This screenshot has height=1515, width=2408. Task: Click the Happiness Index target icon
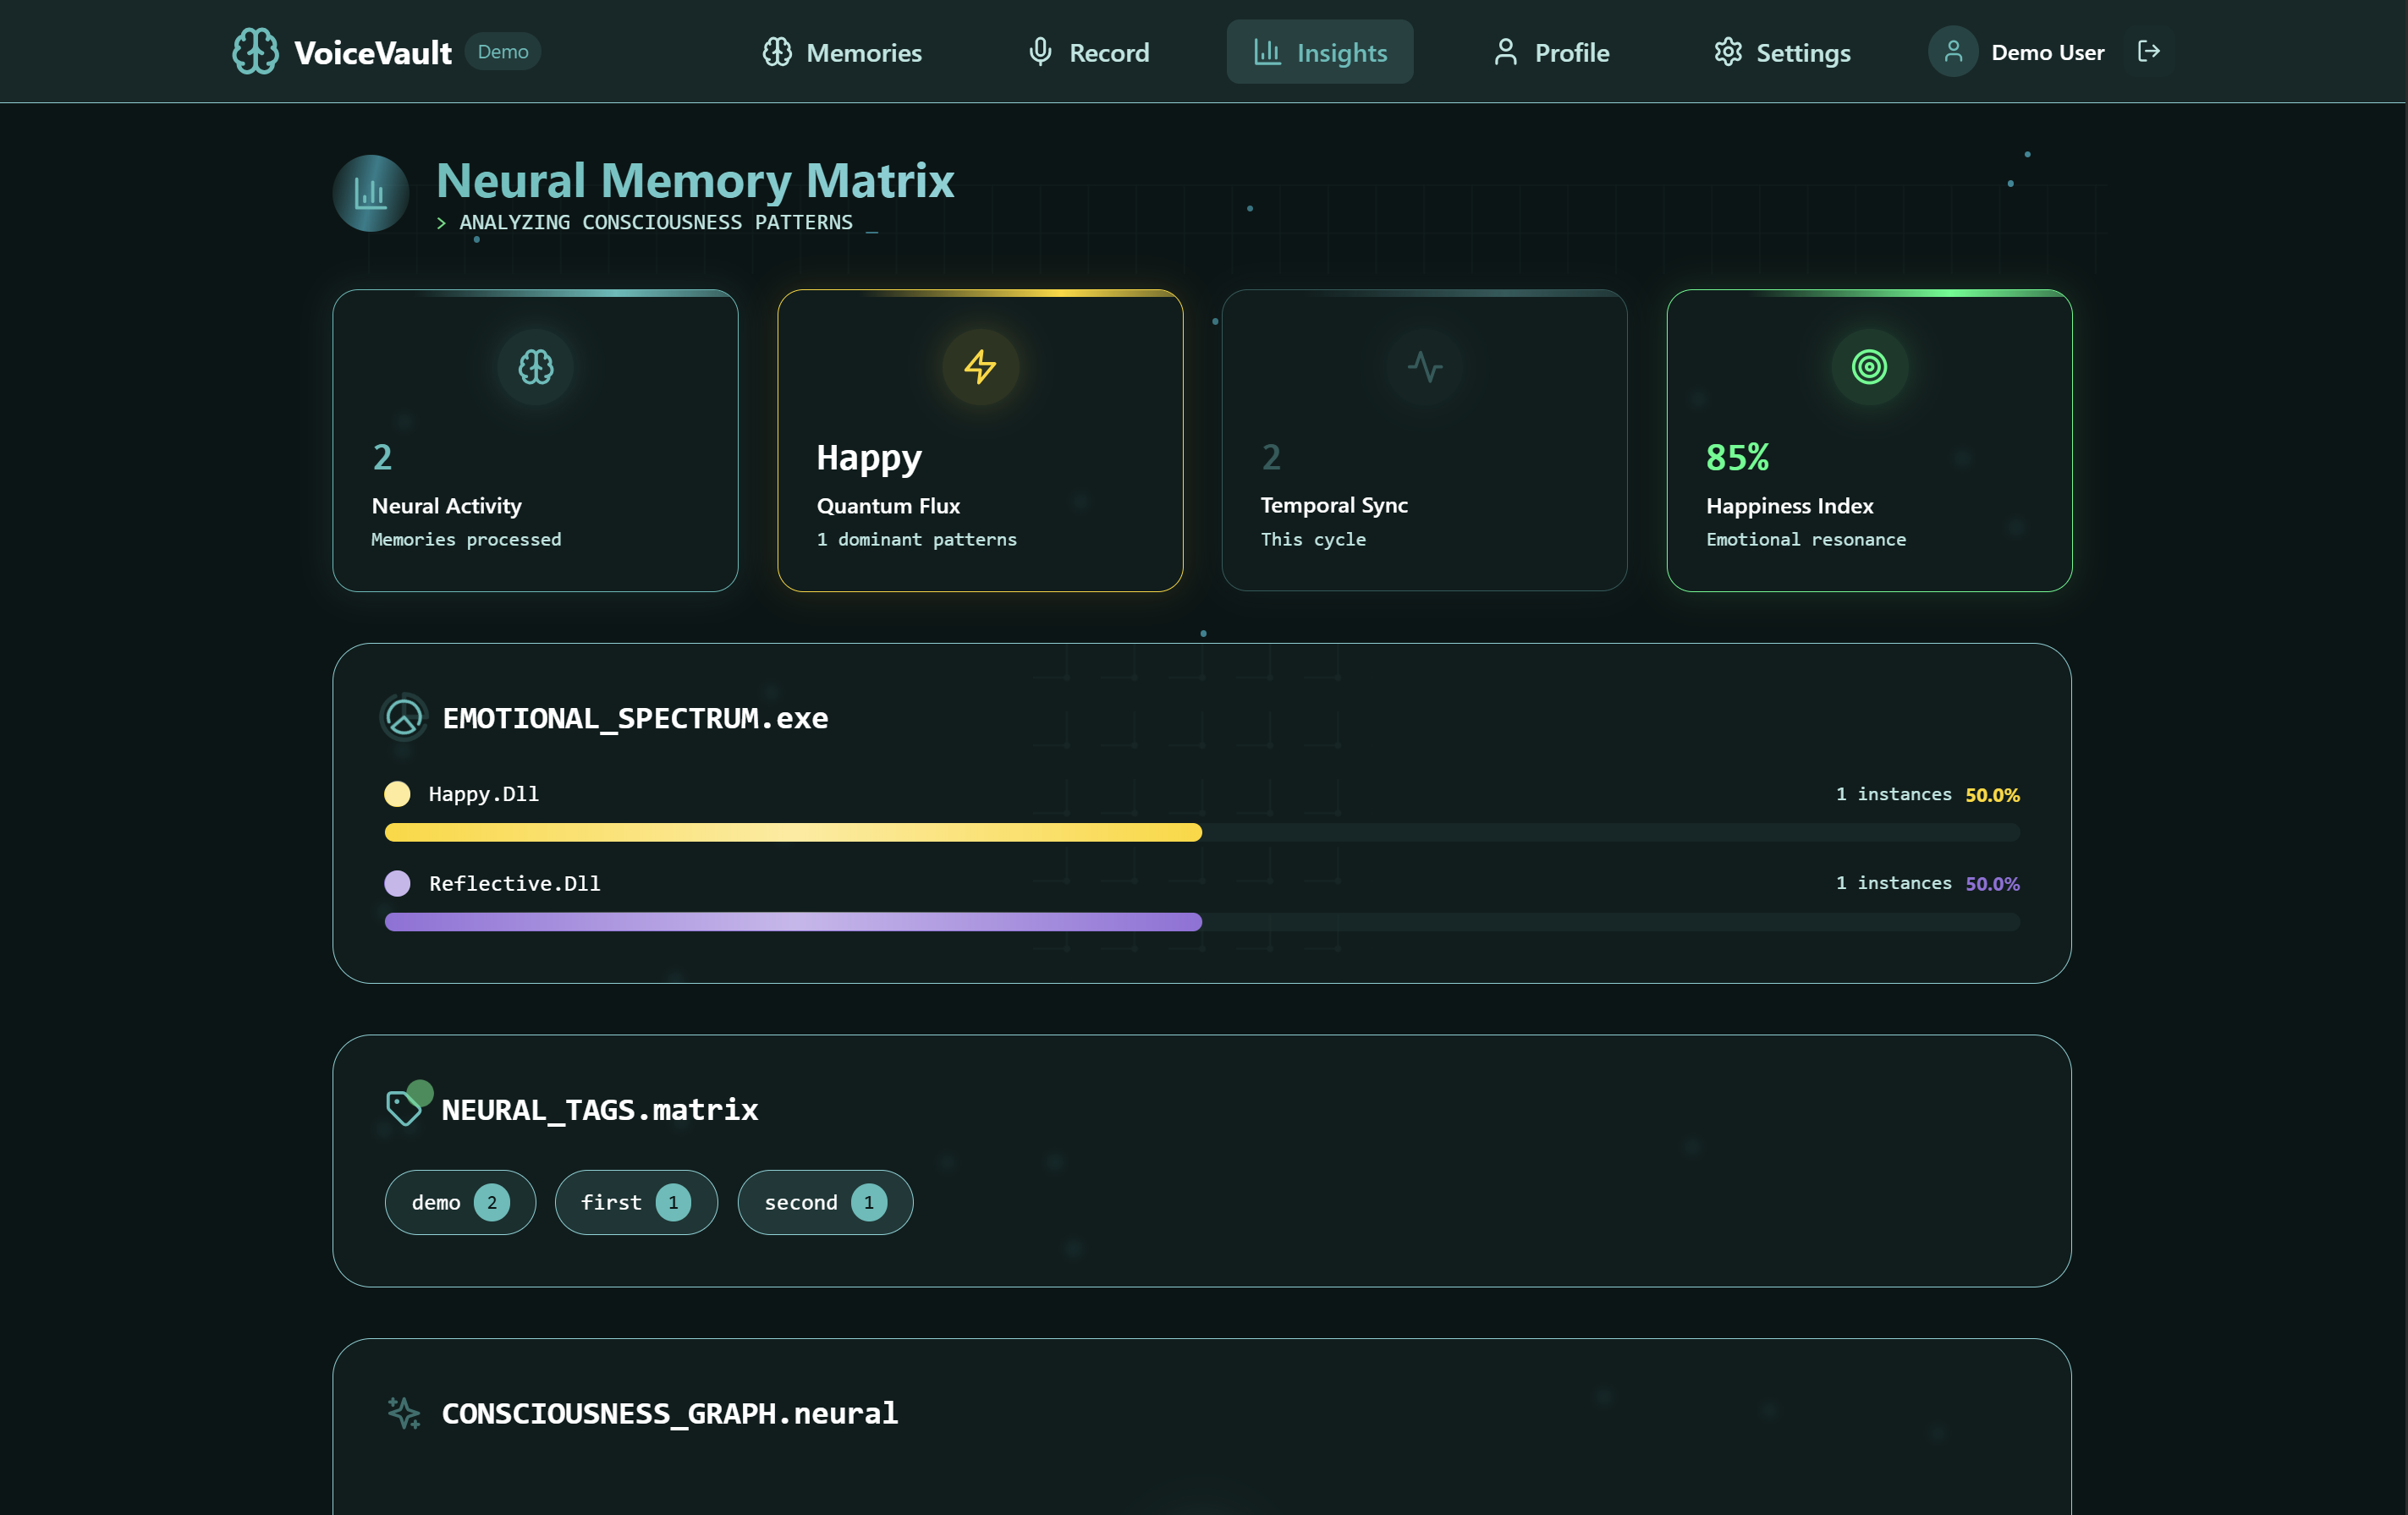[1868, 367]
